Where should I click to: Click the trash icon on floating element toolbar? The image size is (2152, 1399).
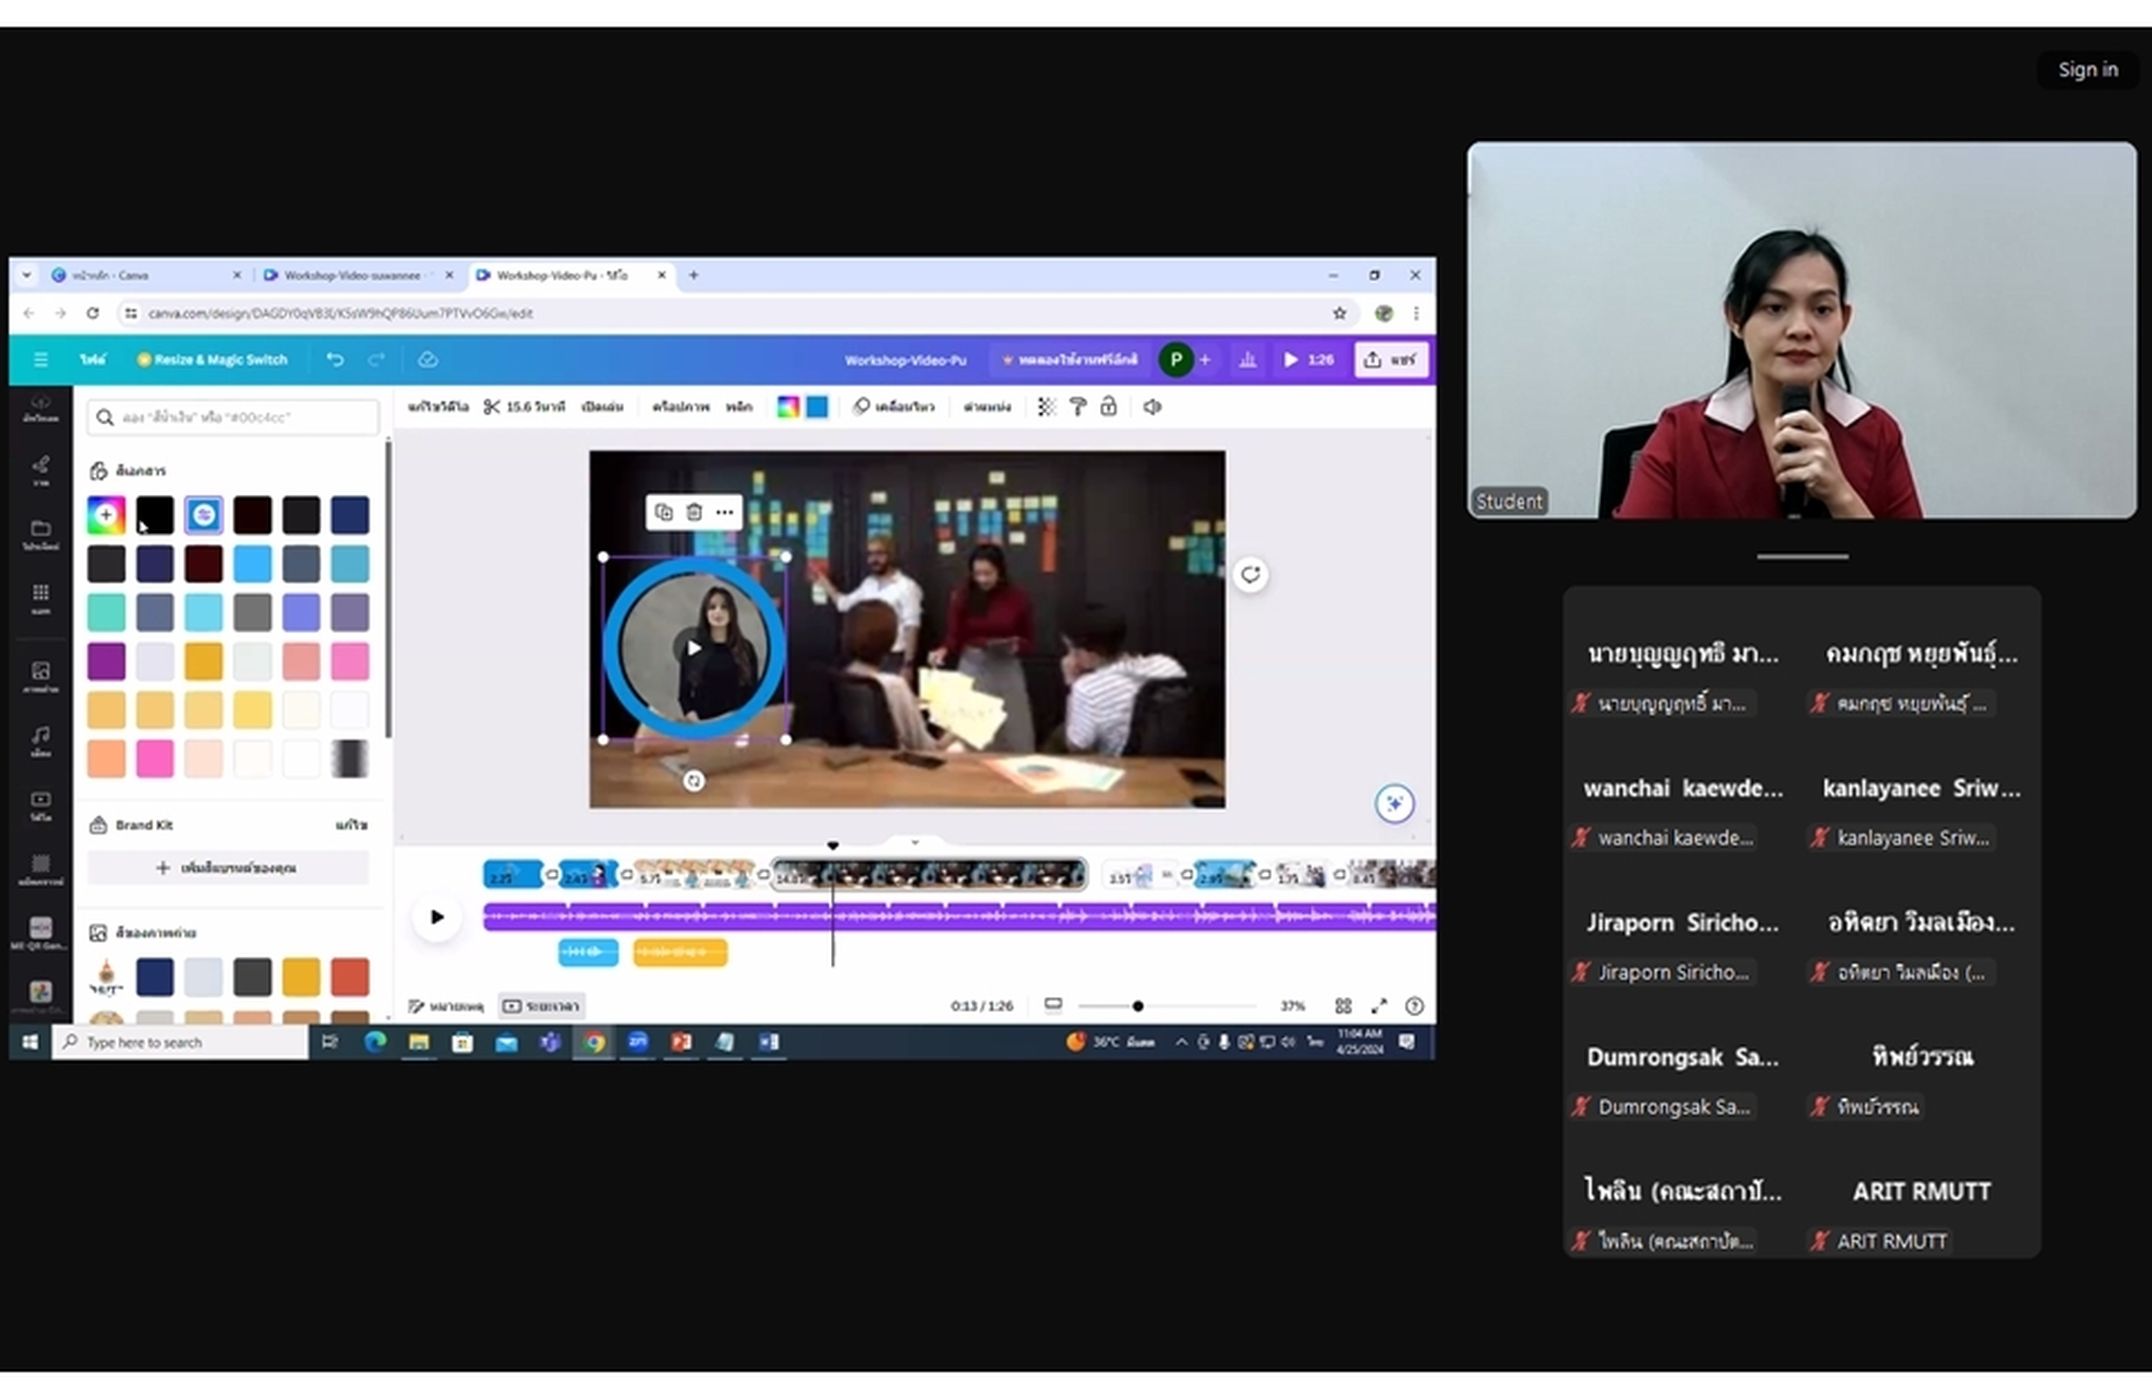(x=694, y=512)
